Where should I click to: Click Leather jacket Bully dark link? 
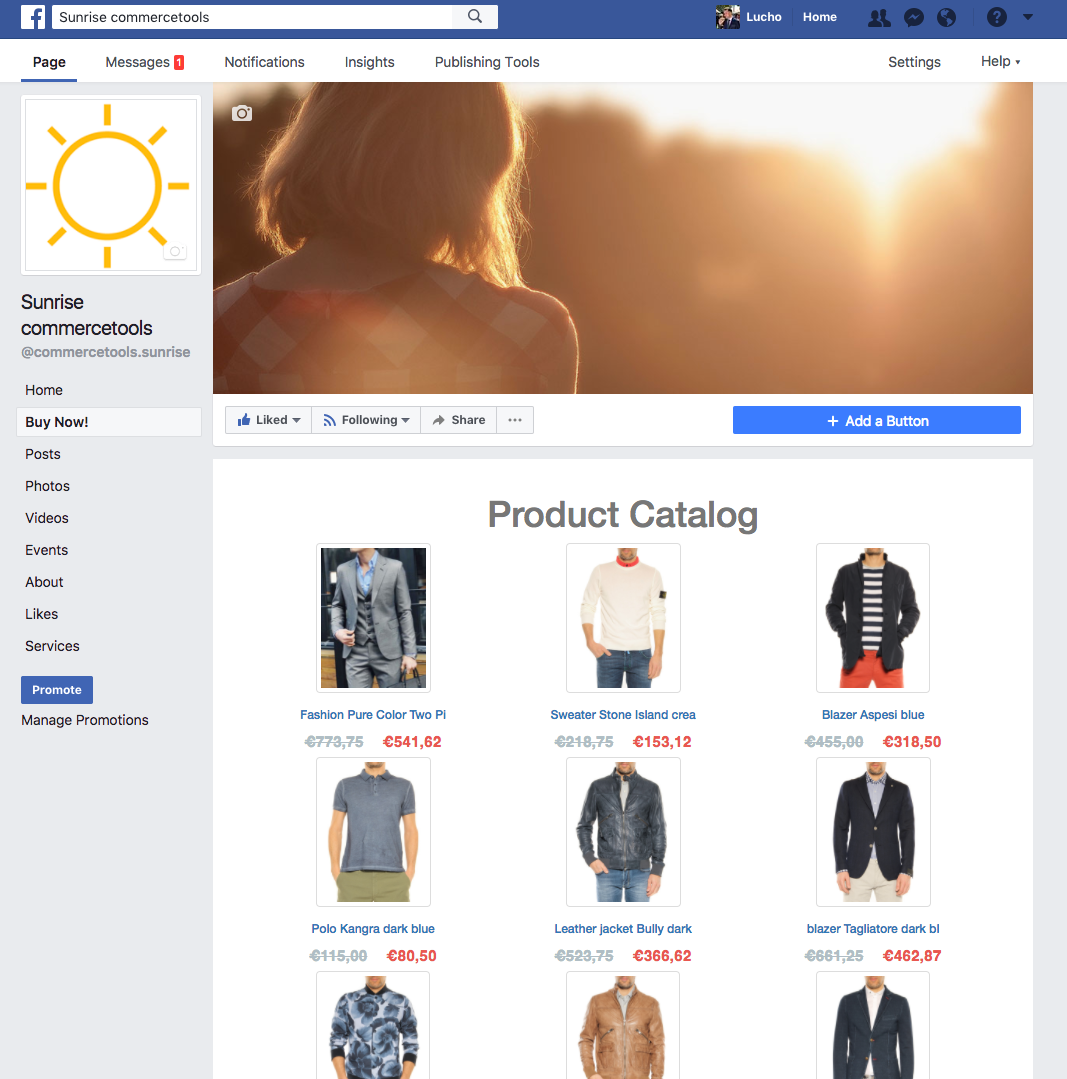623,929
